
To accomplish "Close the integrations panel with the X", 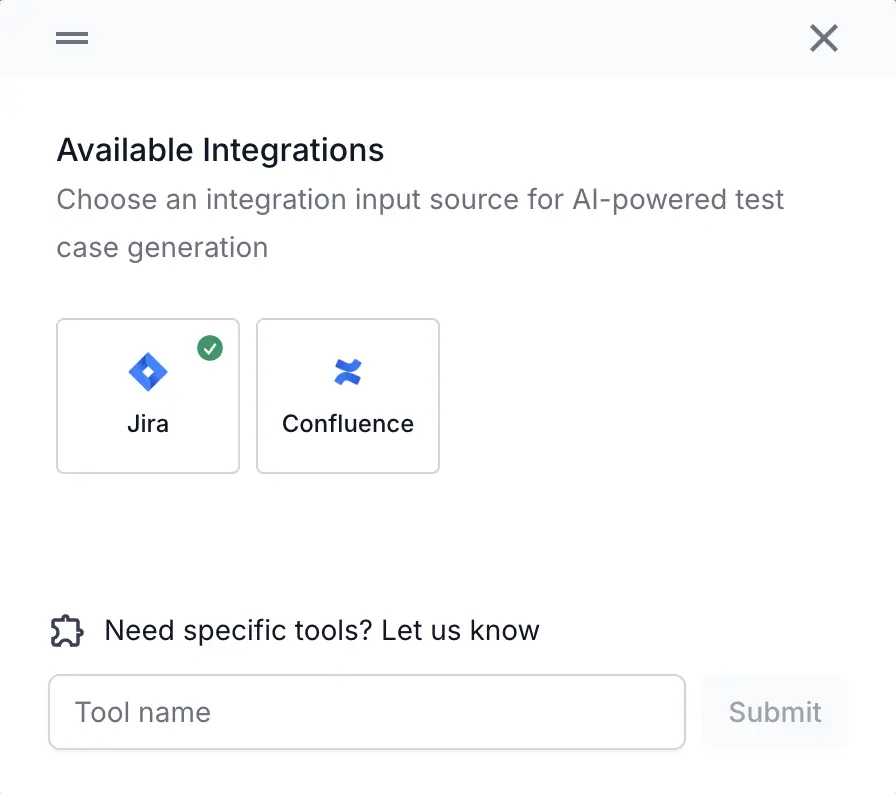I will [823, 38].
